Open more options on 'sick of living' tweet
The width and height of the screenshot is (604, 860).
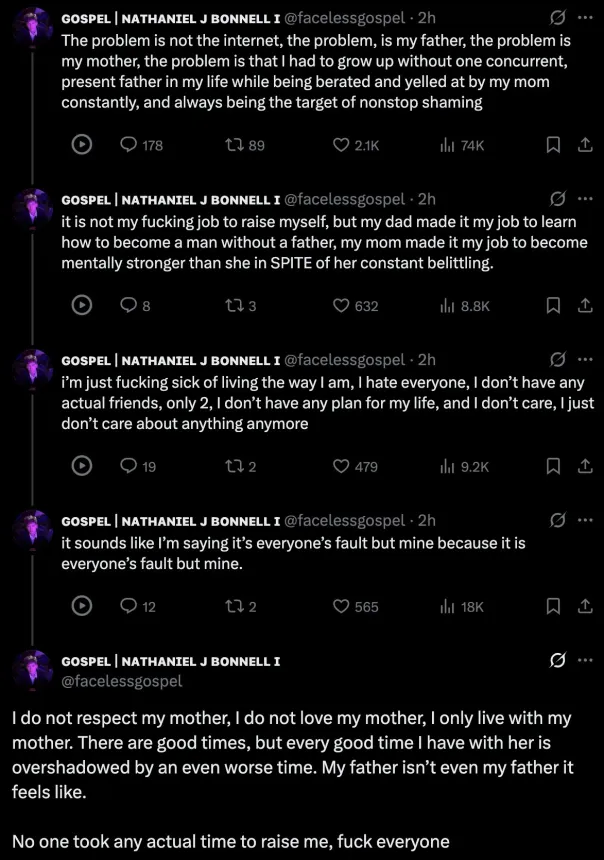[585, 359]
